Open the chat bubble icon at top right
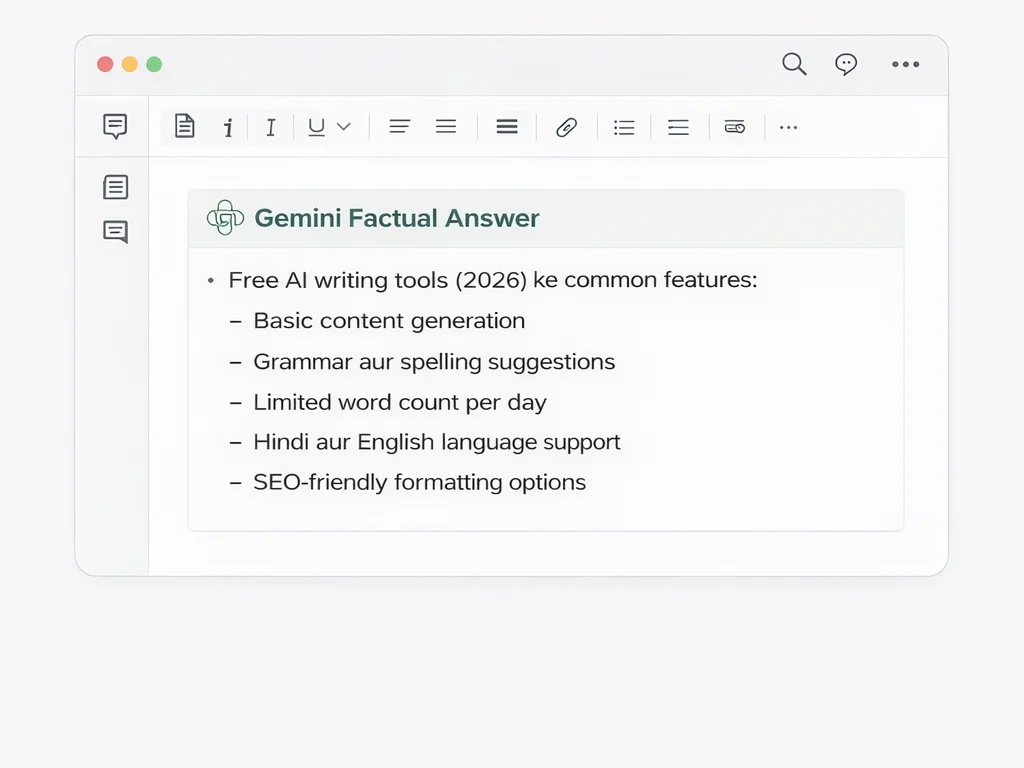1024x768 pixels. [x=846, y=64]
